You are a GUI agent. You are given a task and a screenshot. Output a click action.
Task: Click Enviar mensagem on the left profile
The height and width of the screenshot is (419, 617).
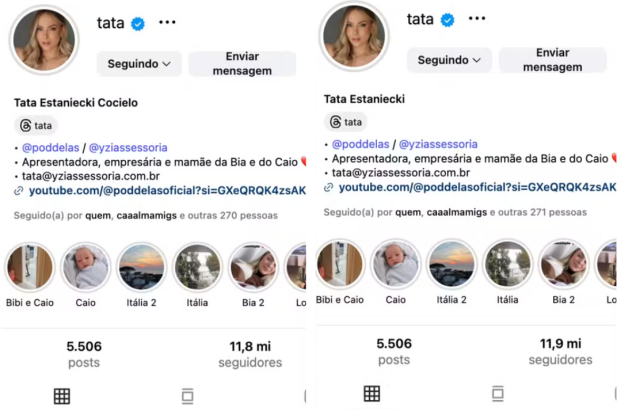pos(242,64)
